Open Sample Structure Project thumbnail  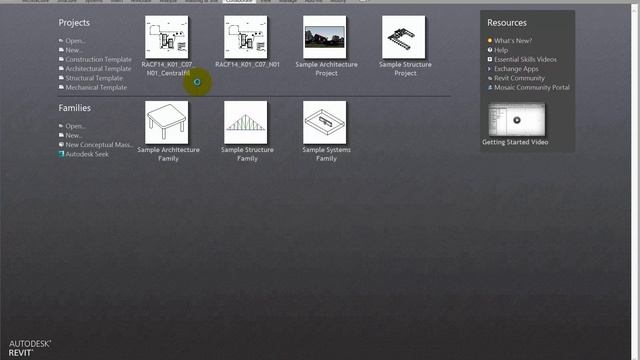404,37
